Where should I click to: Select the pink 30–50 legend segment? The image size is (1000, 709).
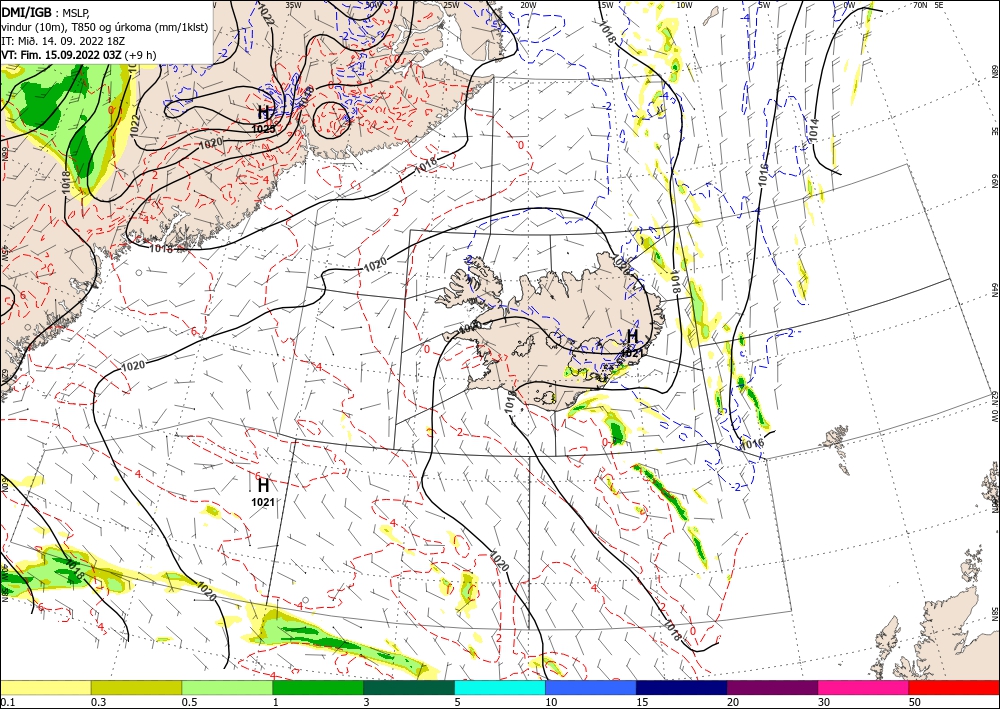pos(864,687)
